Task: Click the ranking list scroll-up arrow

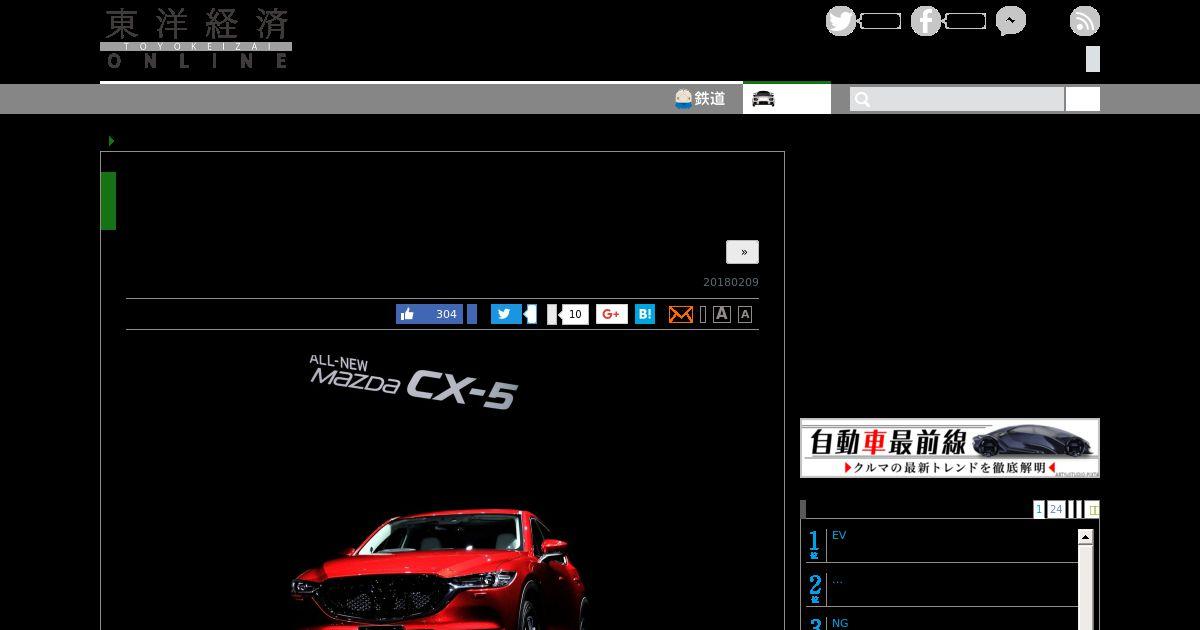Action: point(1086,537)
